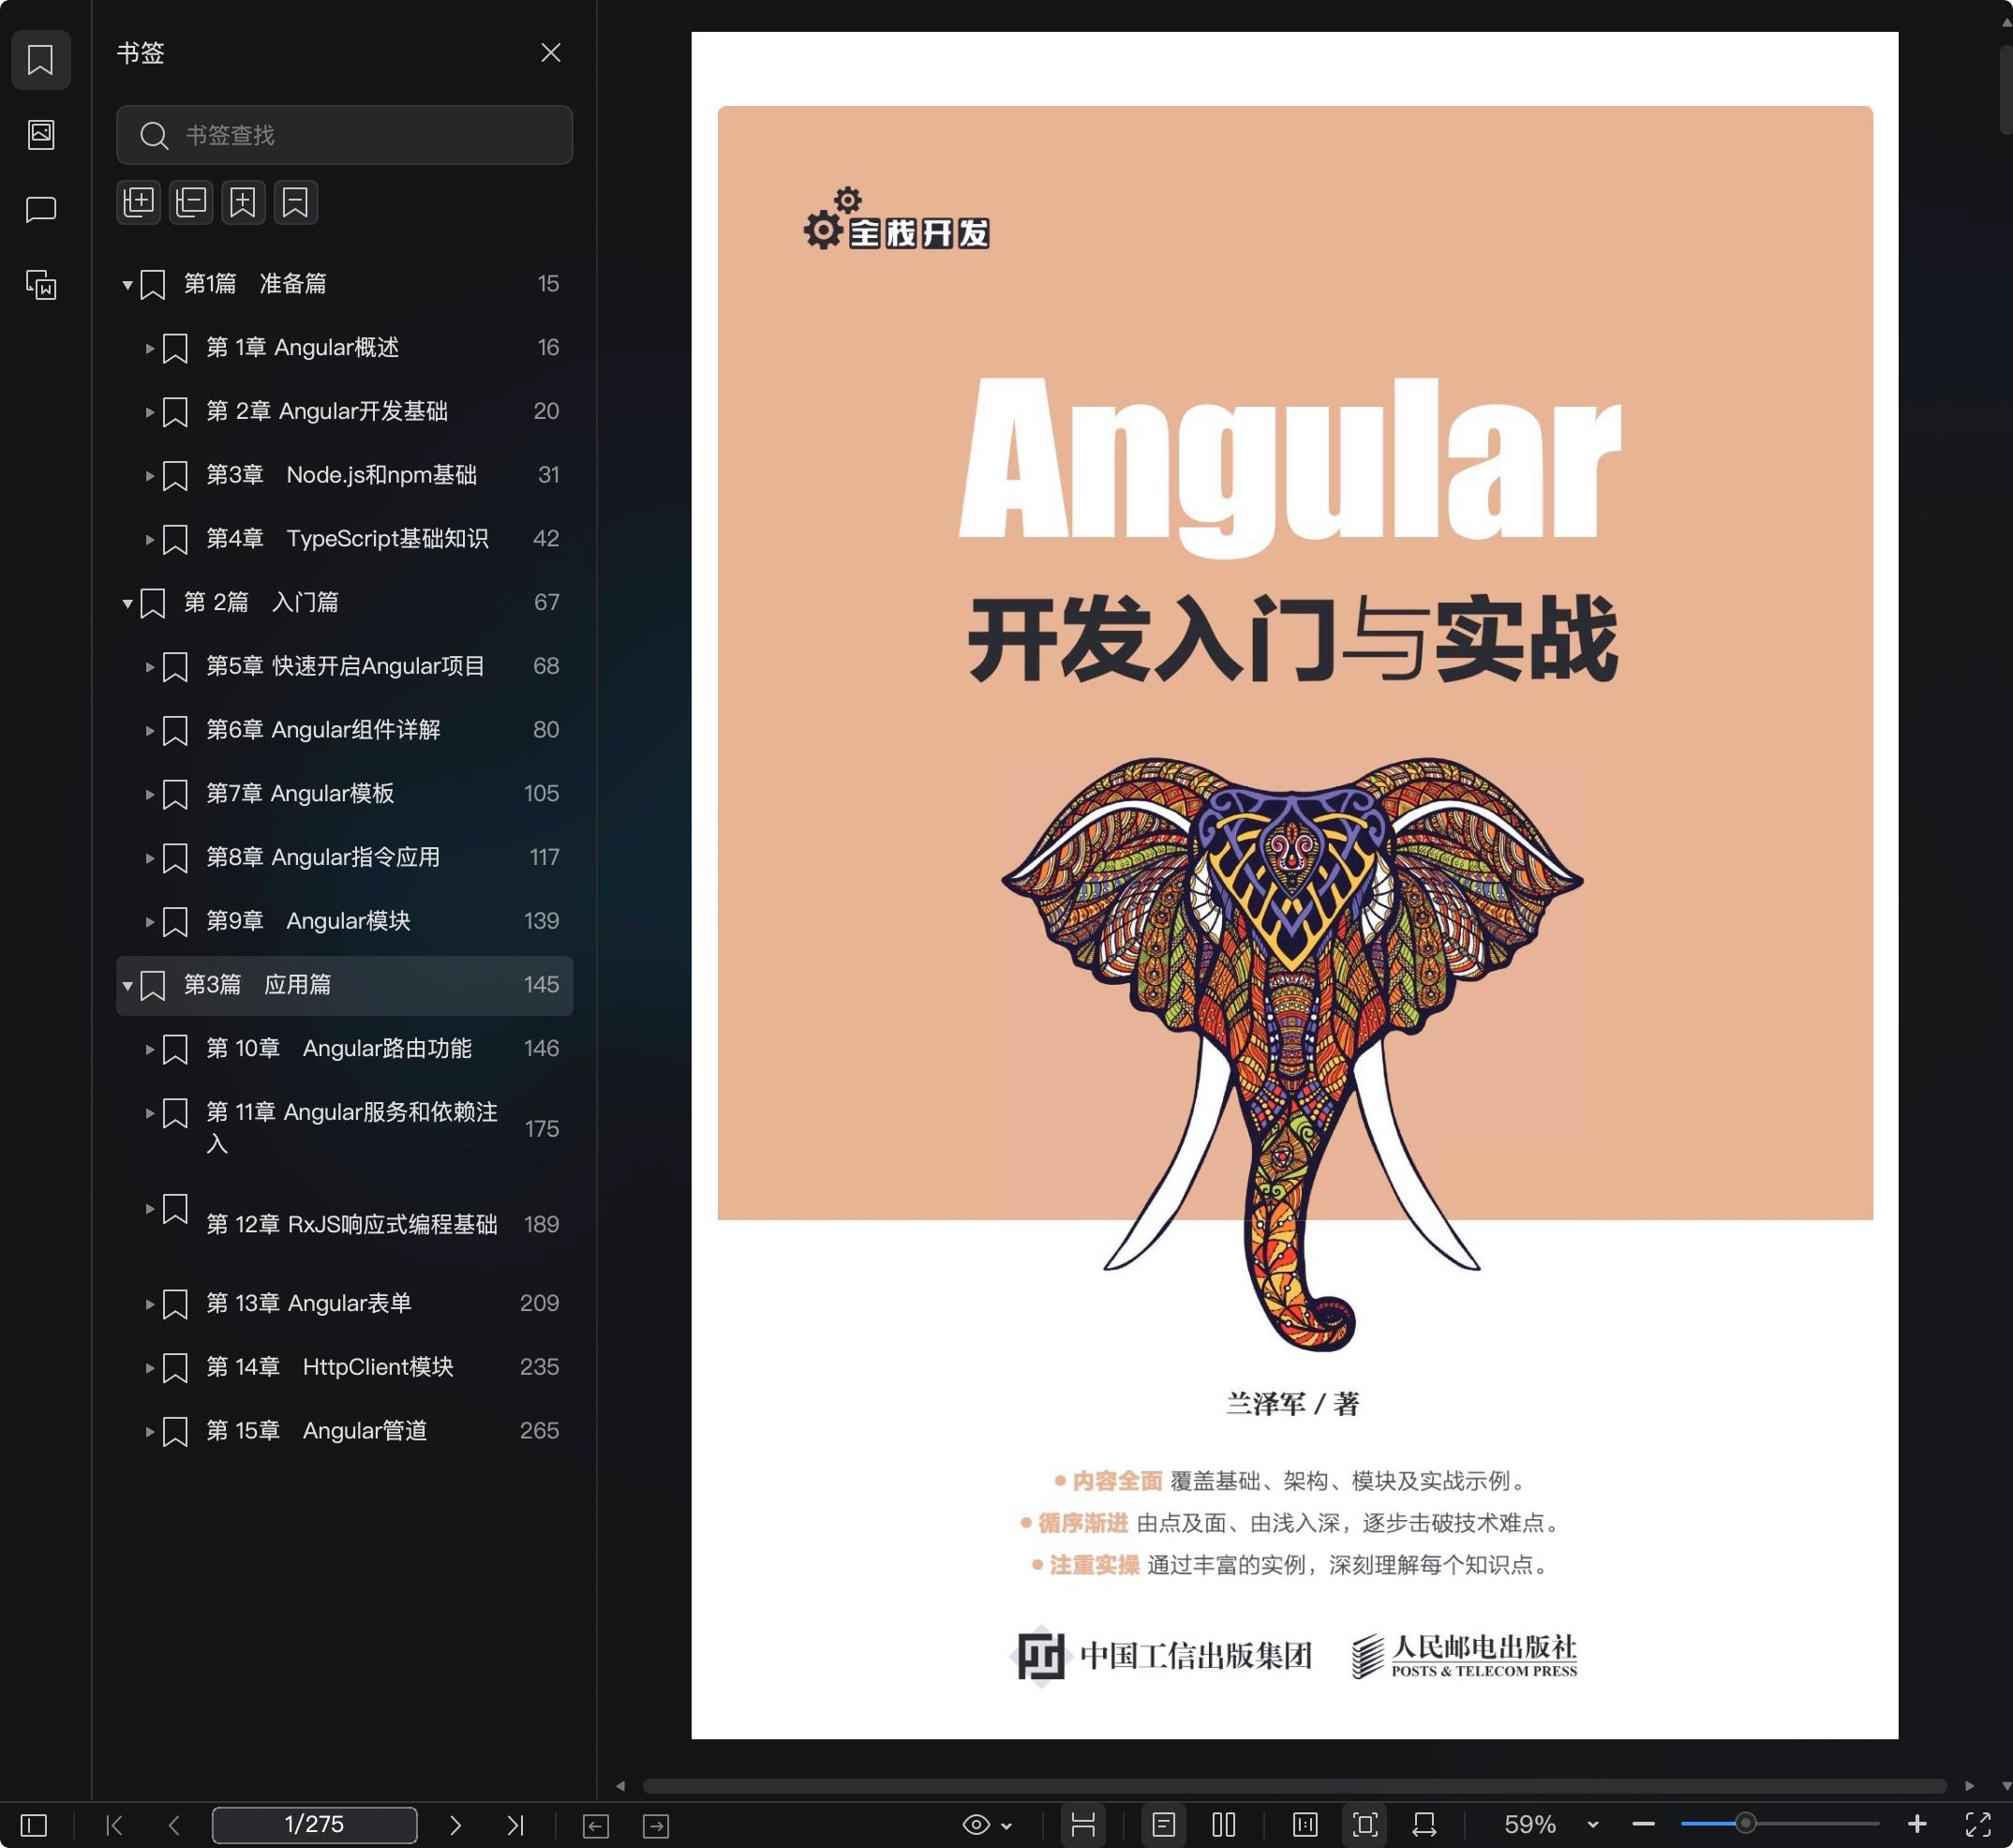Click the bookmark search field
The height and width of the screenshot is (1848, 2013).
pos(344,135)
